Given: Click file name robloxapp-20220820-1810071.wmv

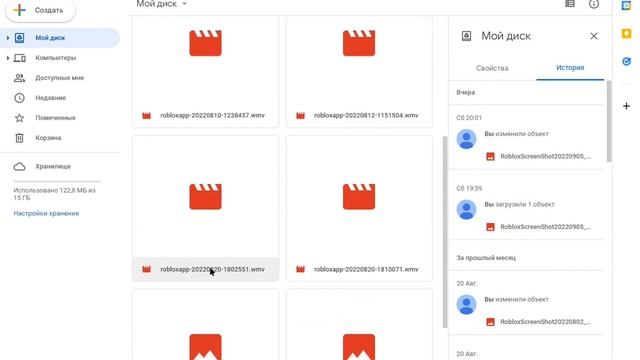Looking at the screenshot, I should 366,269.
